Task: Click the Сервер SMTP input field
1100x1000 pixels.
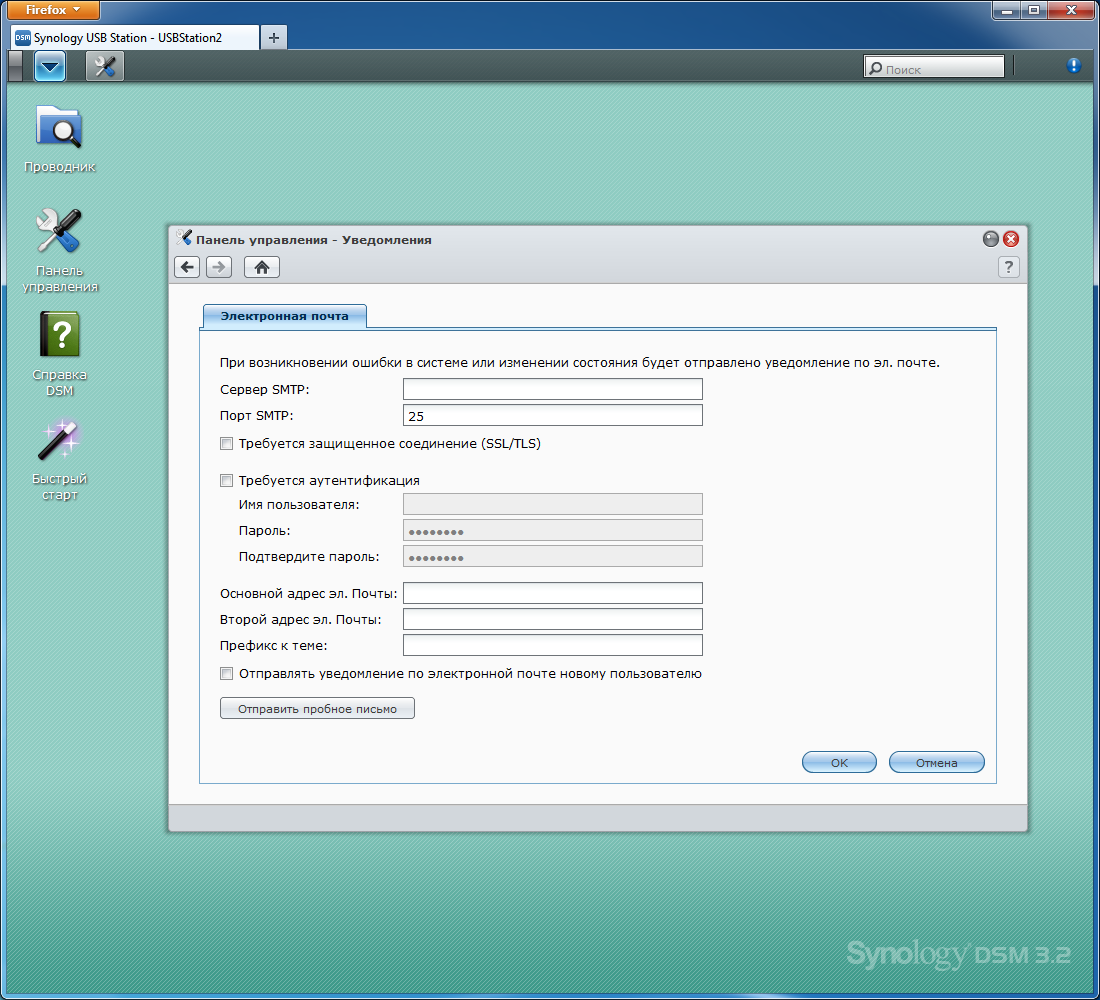Action: (553, 389)
